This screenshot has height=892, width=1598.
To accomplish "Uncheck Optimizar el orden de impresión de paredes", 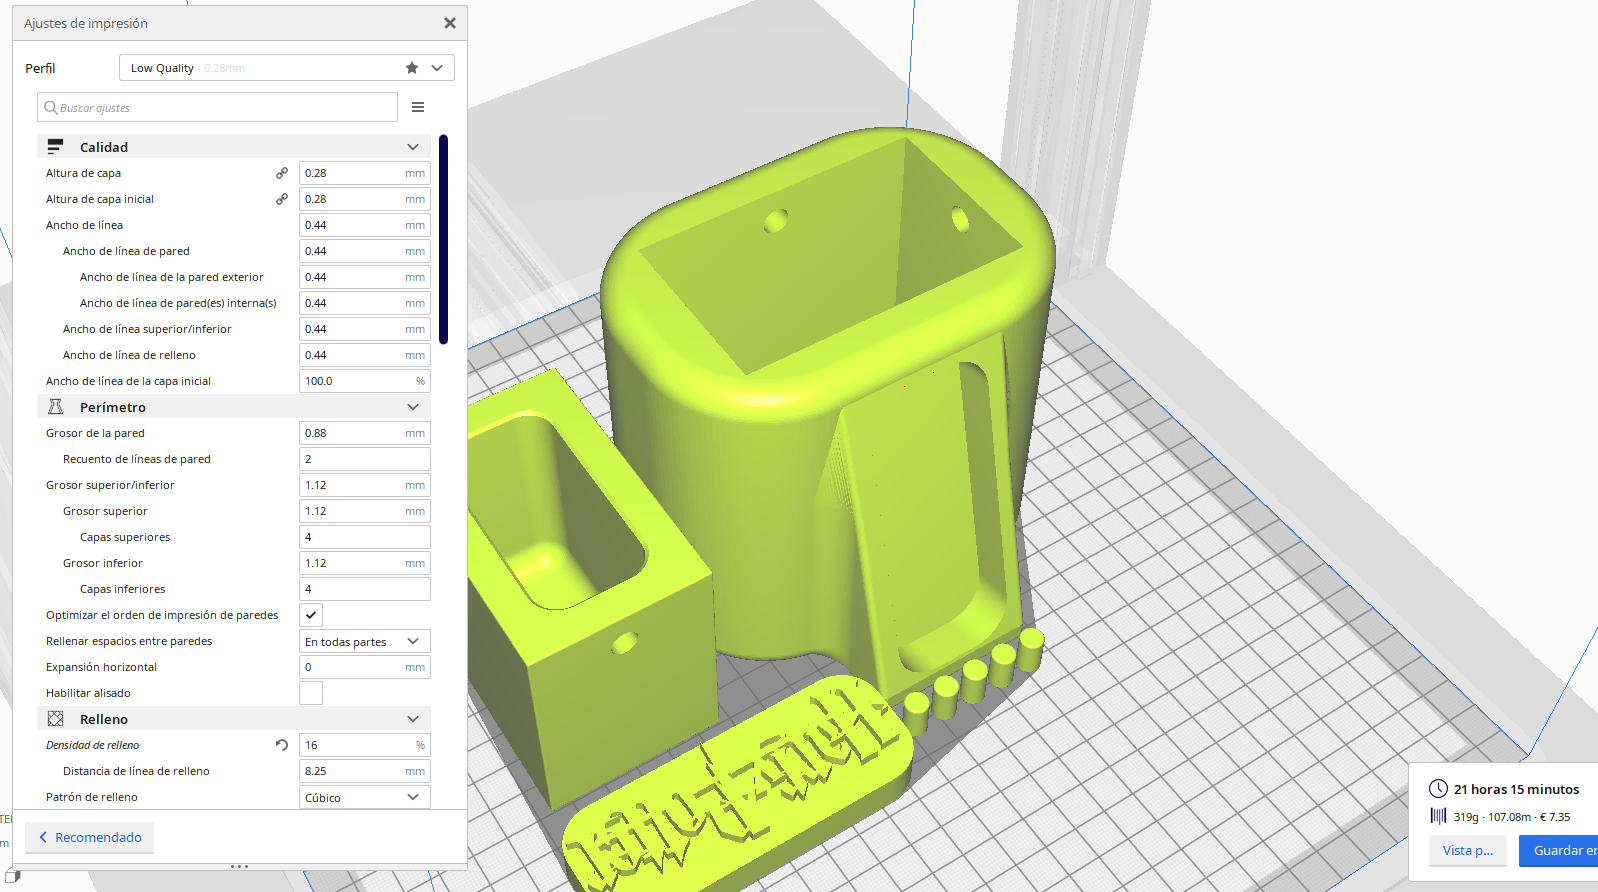I will 311,615.
